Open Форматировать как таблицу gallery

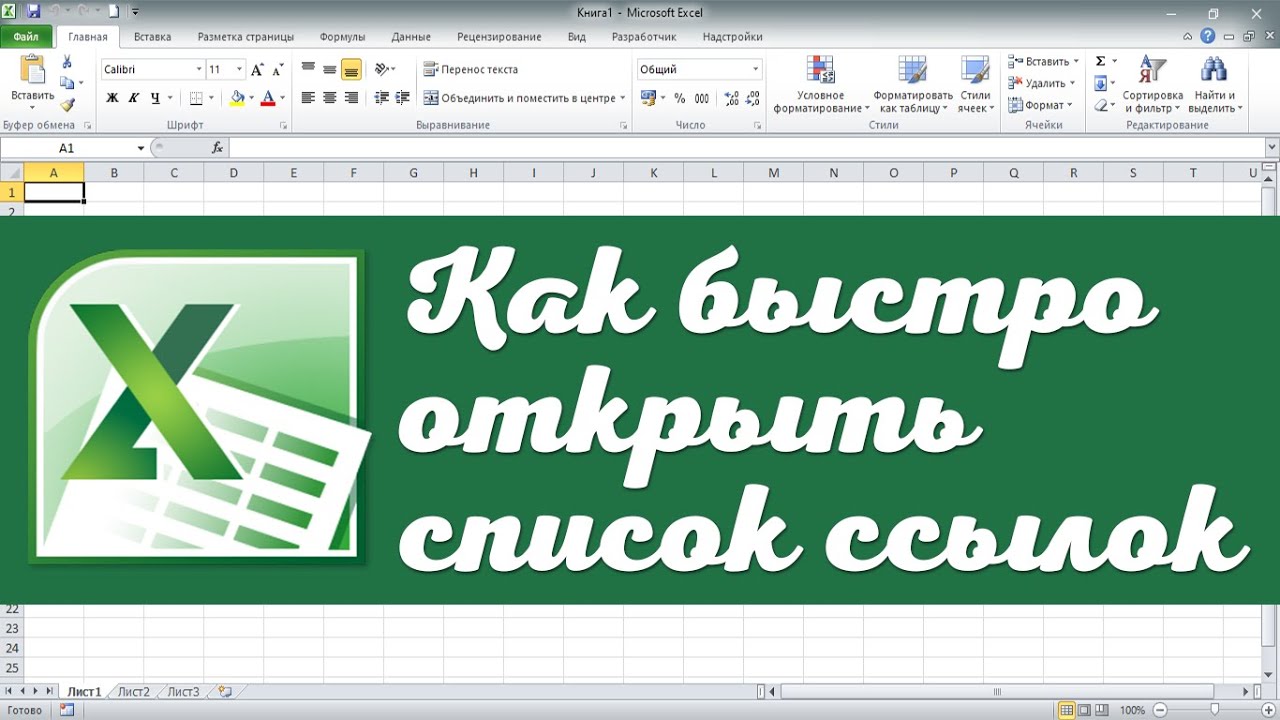(x=912, y=84)
